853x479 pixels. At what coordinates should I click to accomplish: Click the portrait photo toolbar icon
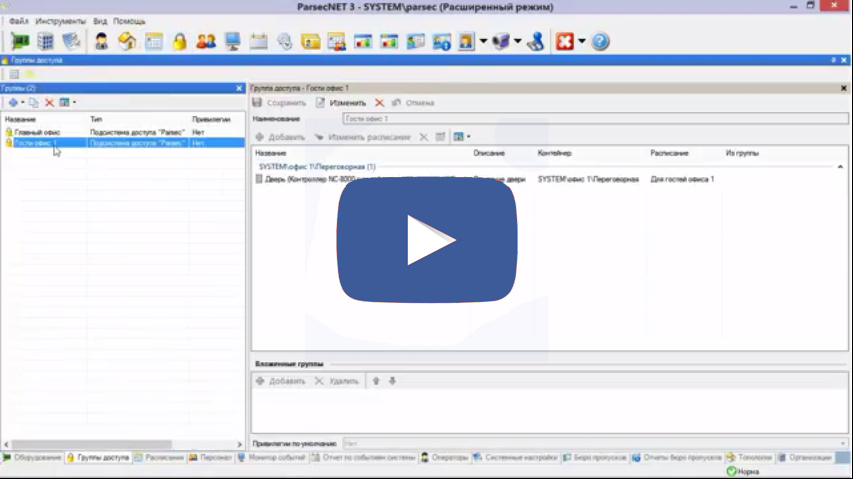(466, 41)
